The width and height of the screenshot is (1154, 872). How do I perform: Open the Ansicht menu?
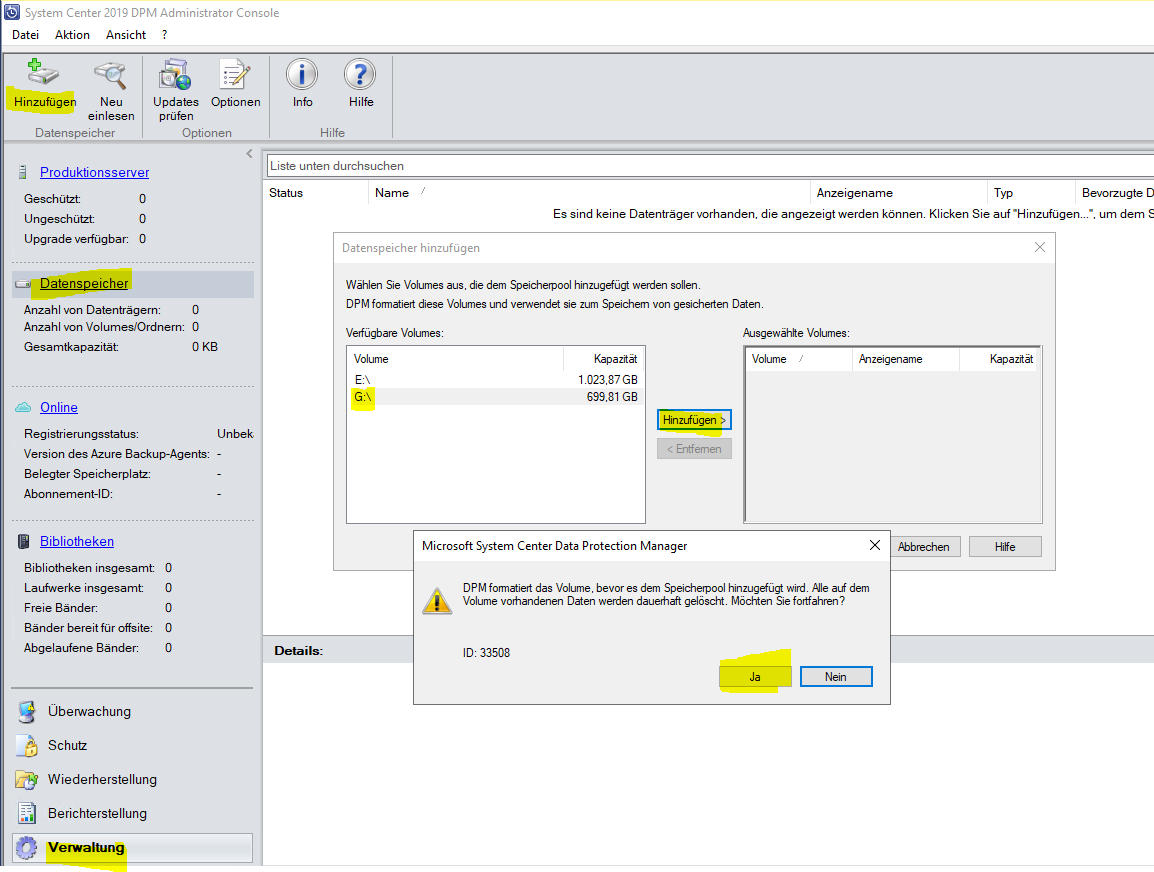click(x=126, y=35)
